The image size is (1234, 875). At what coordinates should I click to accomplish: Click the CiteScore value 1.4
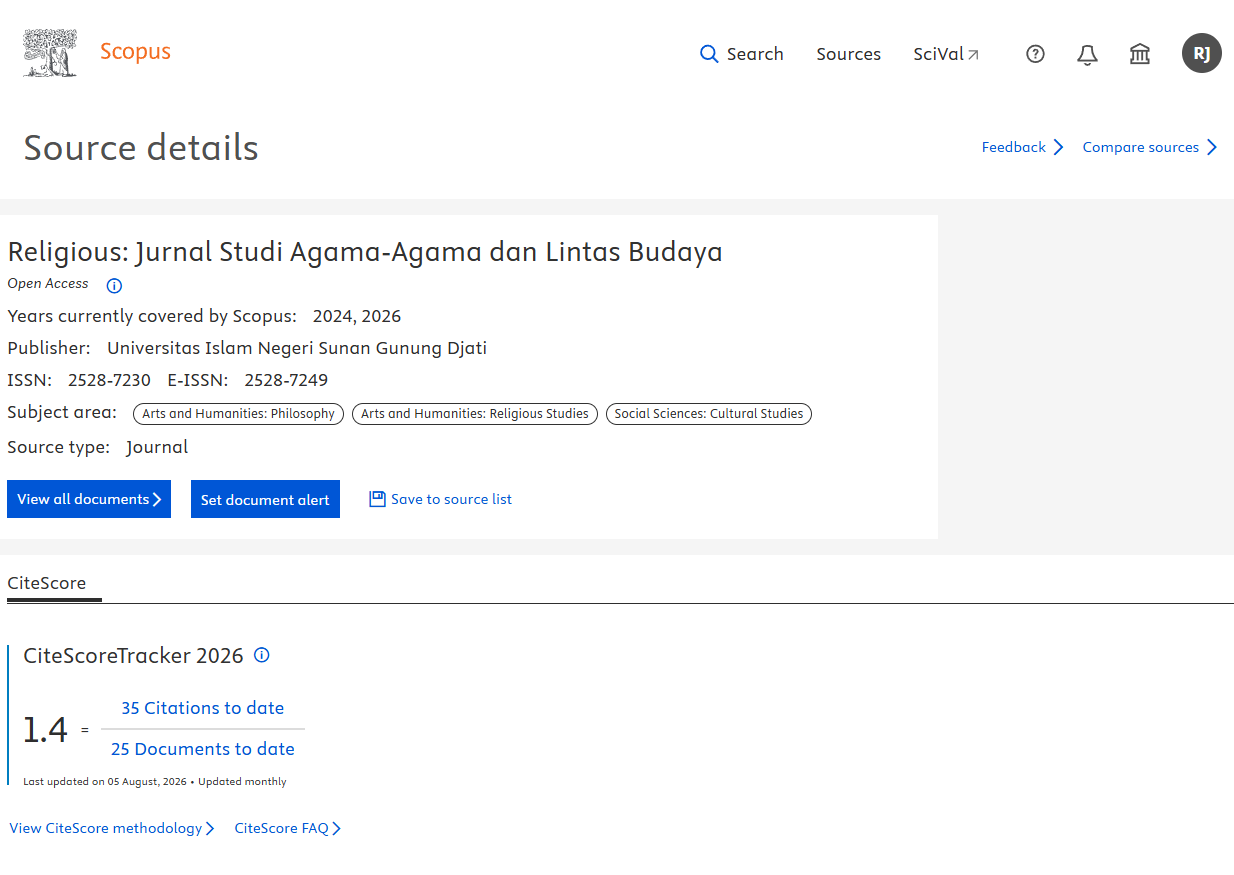[46, 730]
